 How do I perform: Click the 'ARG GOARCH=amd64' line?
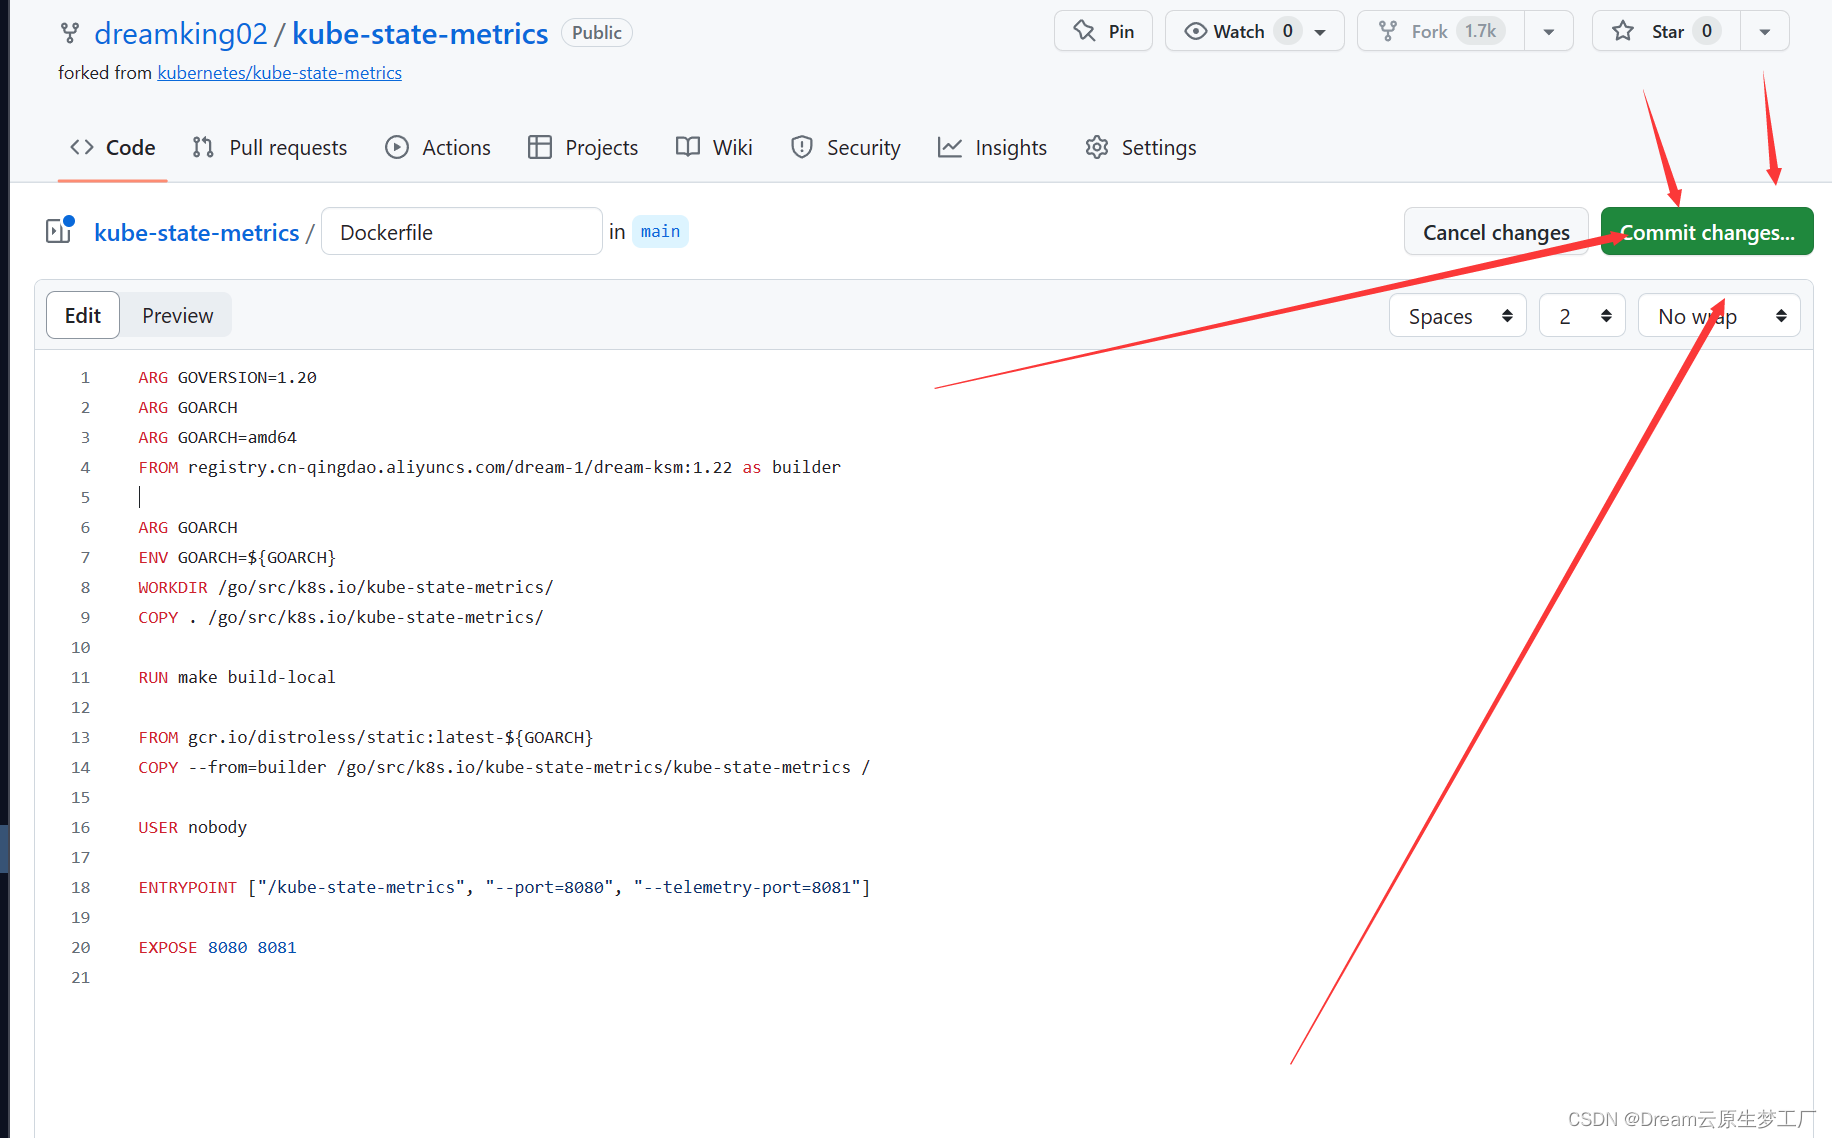pyautogui.click(x=218, y=437)
